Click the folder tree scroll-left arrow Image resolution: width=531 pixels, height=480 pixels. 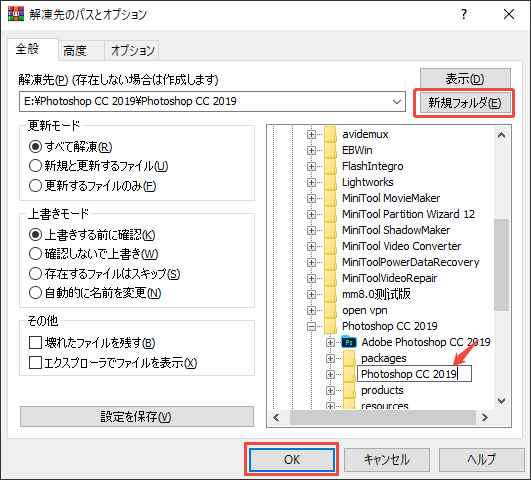[276, 417]
